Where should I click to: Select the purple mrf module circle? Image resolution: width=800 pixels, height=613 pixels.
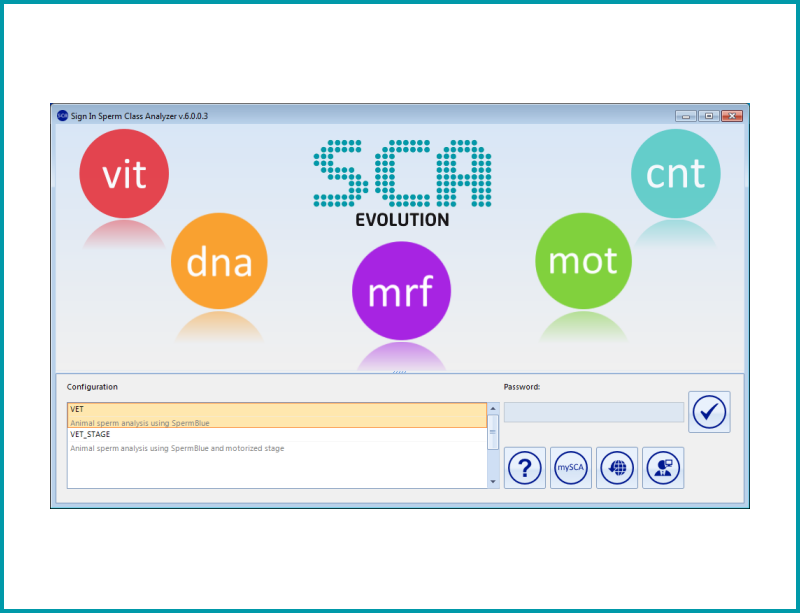[x=402, y=290]
